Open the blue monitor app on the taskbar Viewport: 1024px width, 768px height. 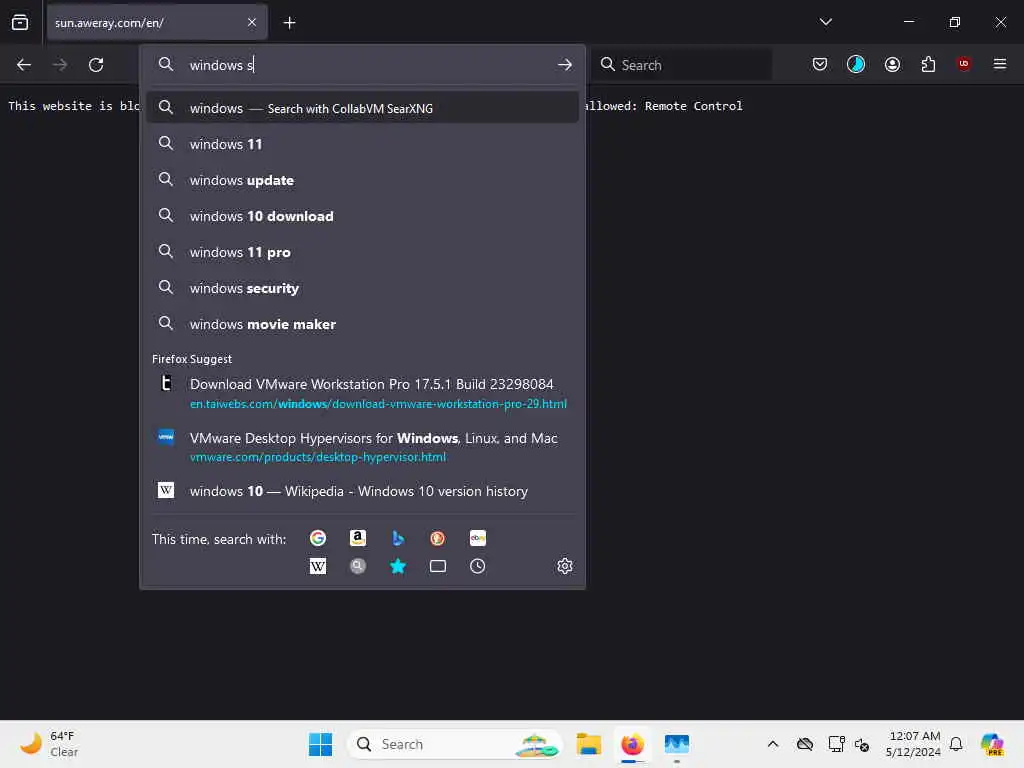click(677, 744)
